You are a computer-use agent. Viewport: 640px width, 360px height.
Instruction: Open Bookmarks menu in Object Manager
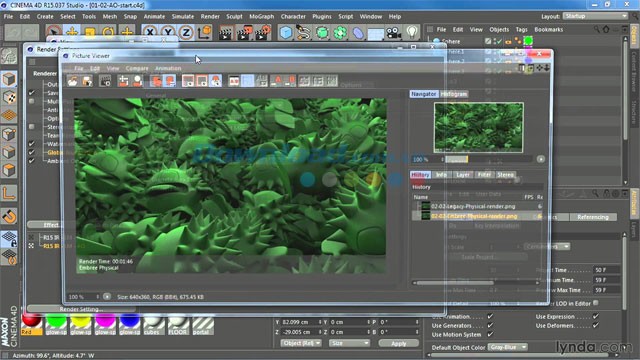(x=549, y=29)
